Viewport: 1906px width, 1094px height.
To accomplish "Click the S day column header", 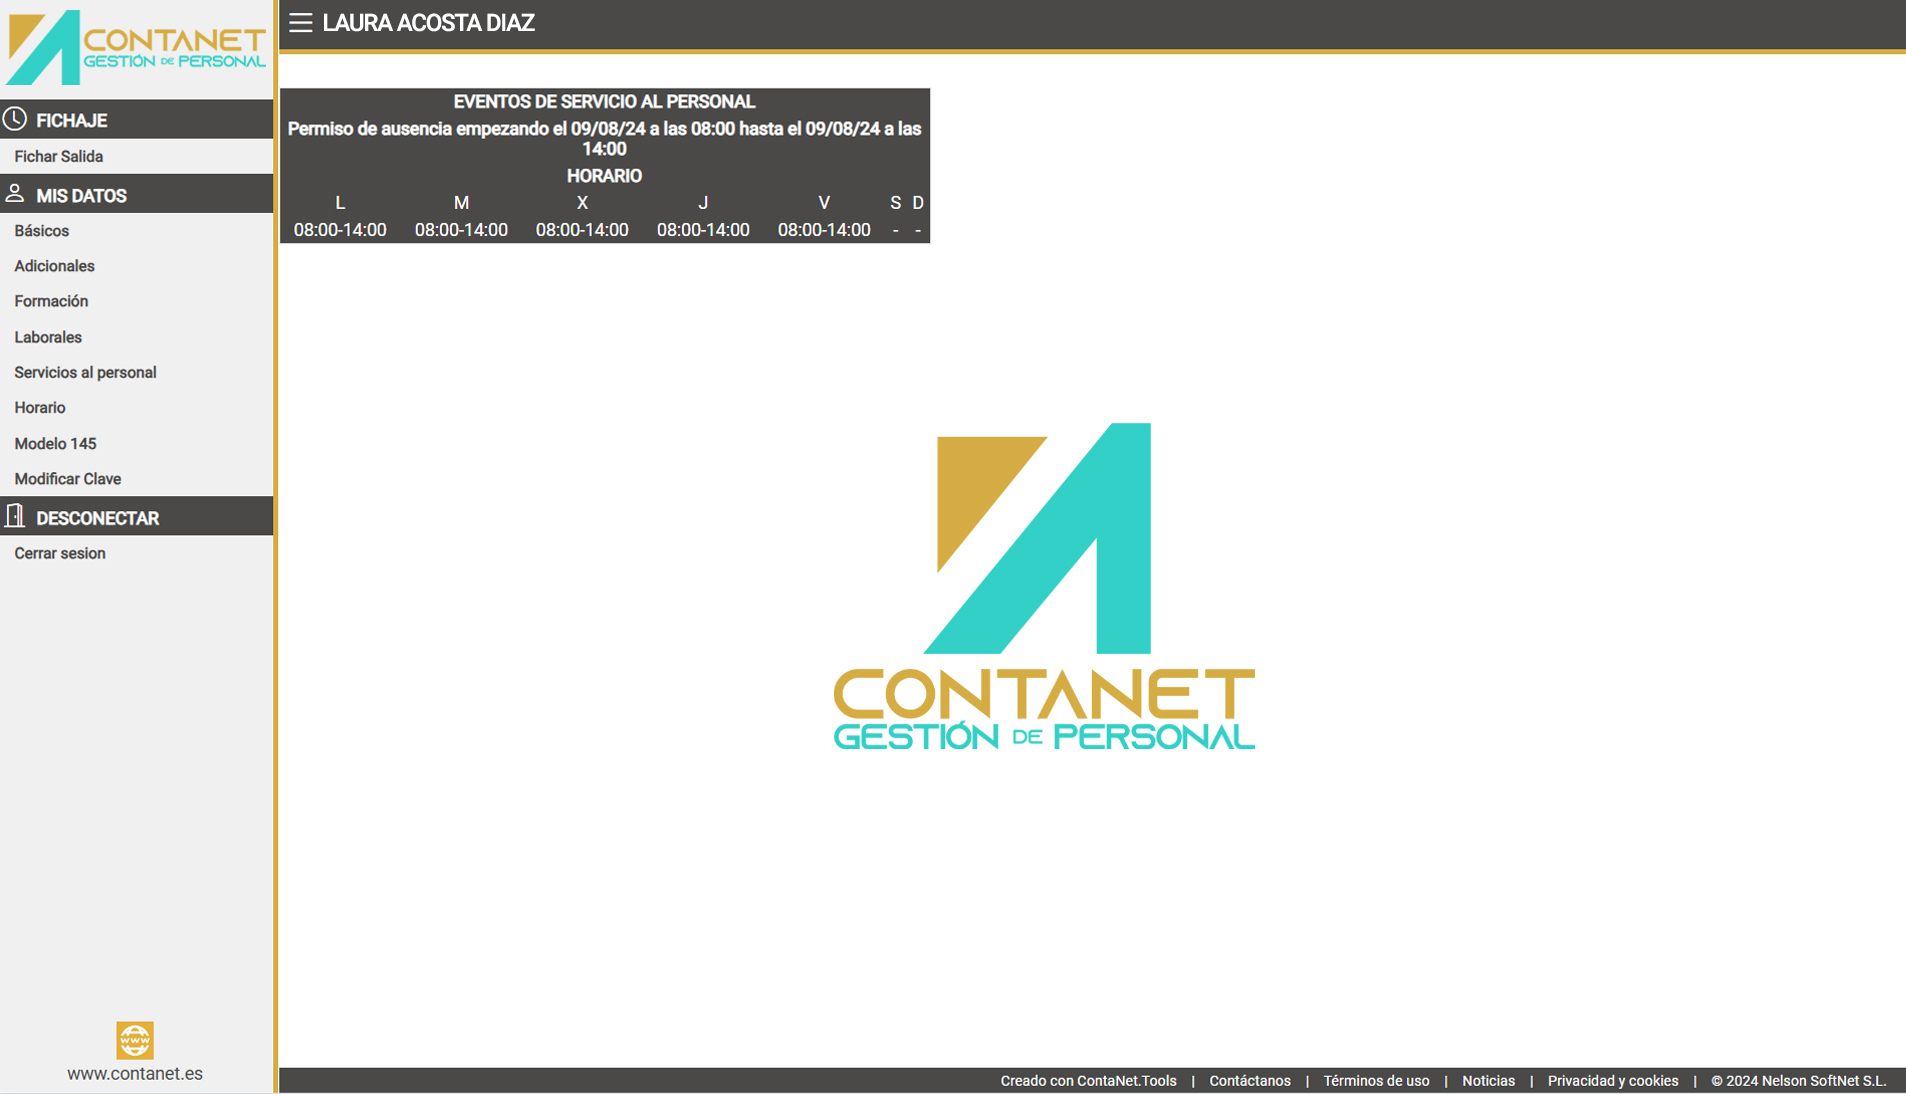I will click(x=895, y=203).
